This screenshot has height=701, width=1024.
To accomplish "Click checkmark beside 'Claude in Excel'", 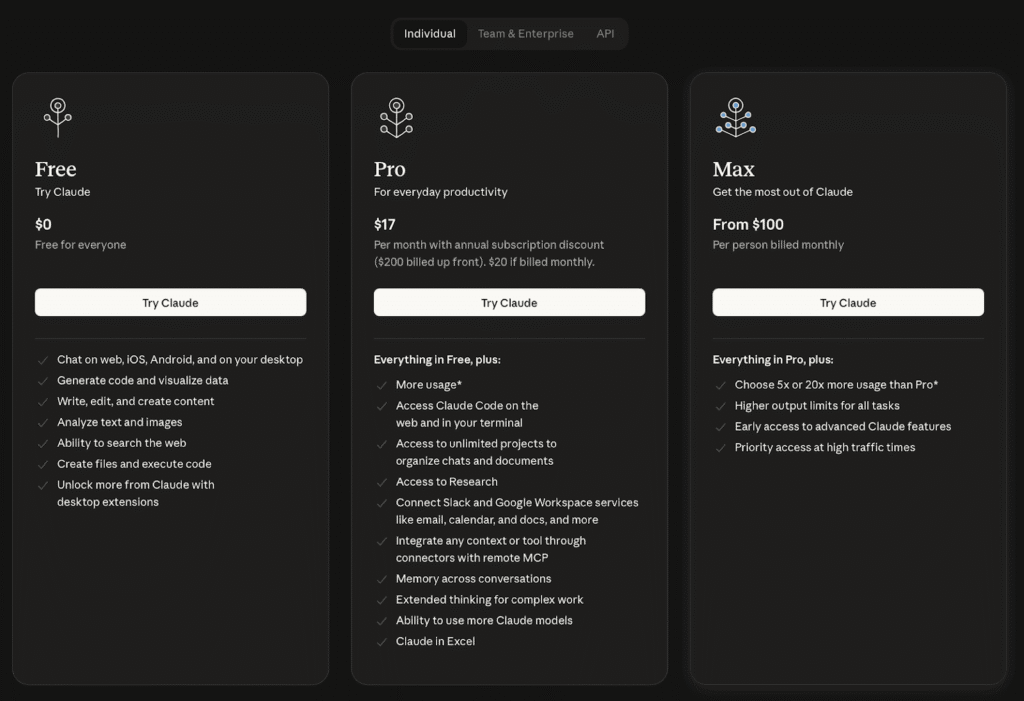I will (x=382, y=642).
